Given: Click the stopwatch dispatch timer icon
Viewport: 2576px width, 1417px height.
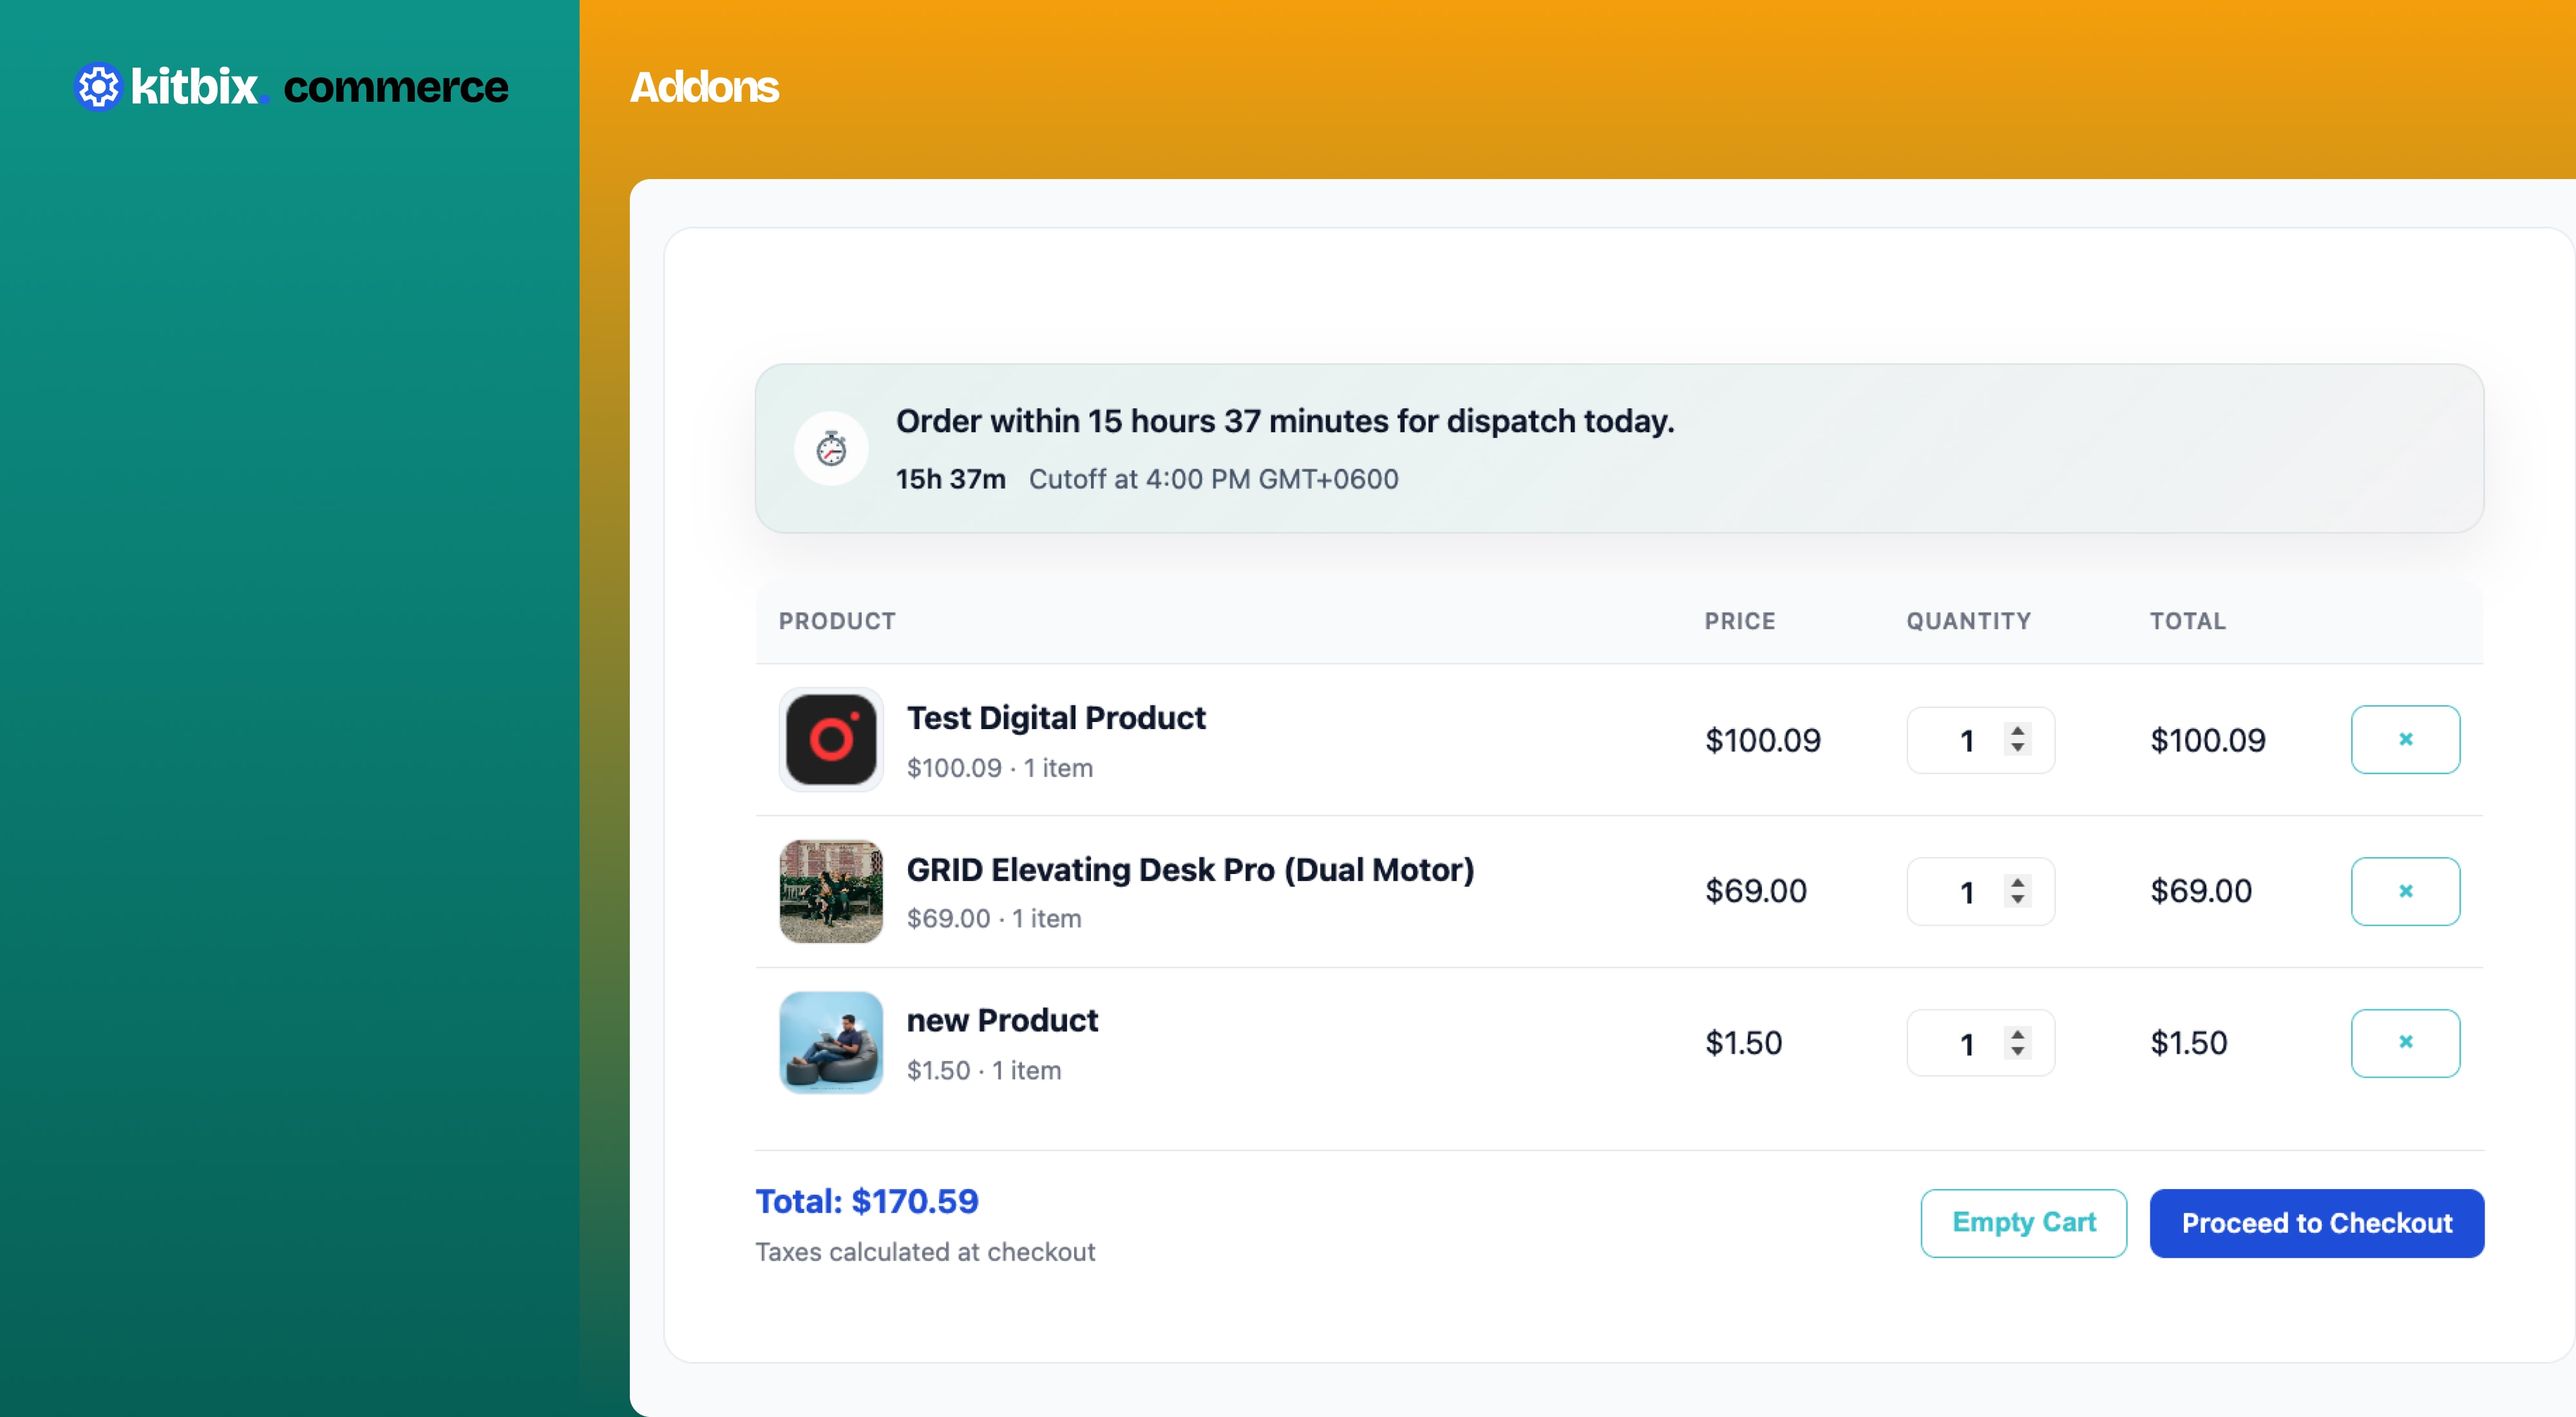Looking at the screenshot, I should point(831,449).
